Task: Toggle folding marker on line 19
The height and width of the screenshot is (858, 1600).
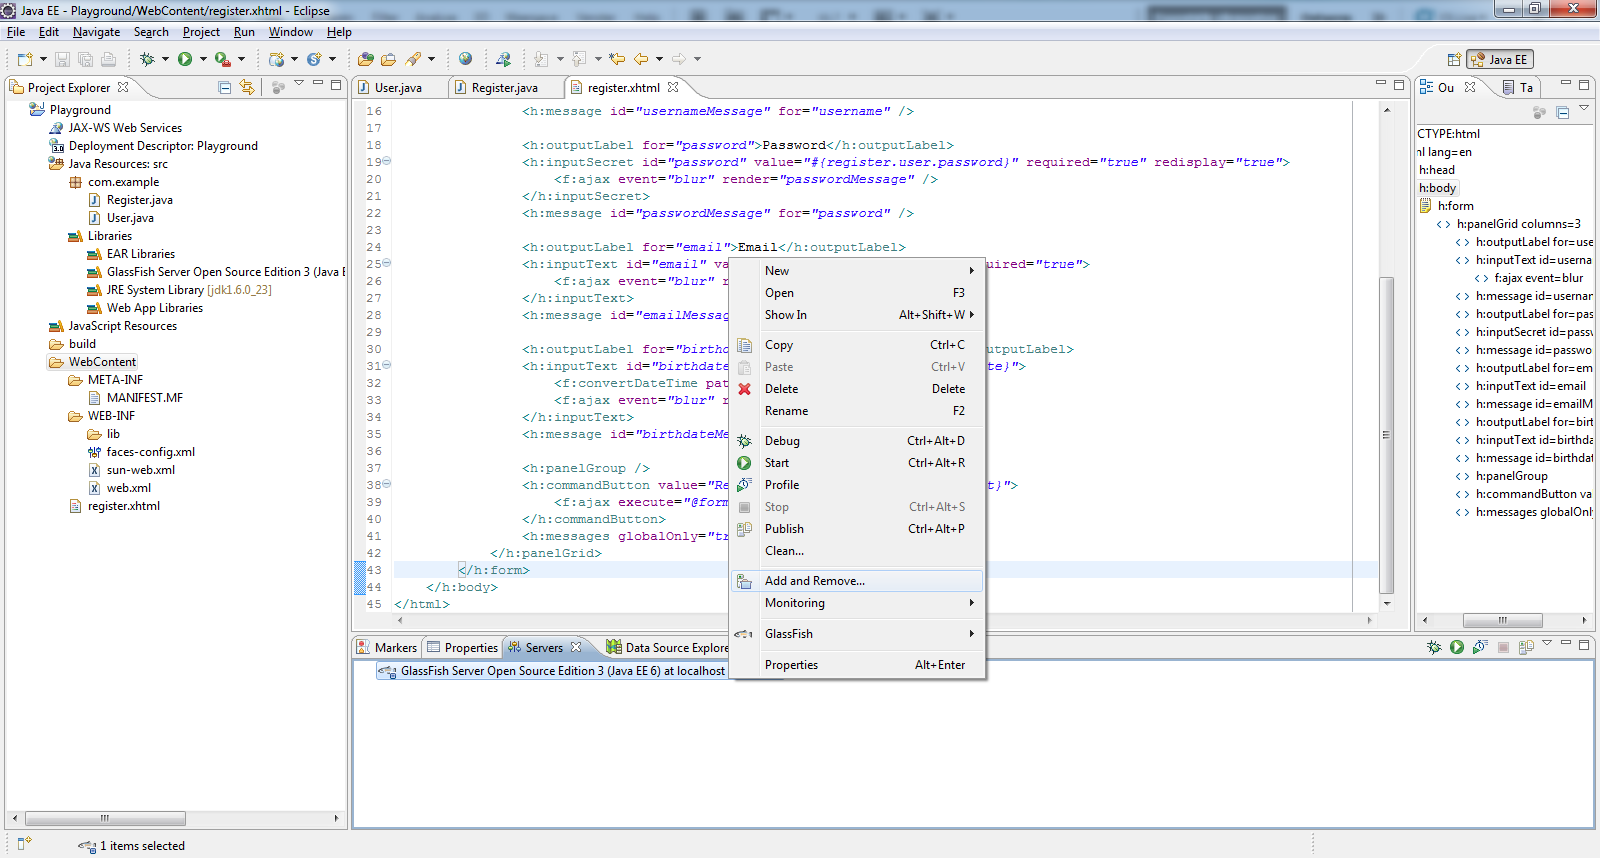Action: pos(387,161)
